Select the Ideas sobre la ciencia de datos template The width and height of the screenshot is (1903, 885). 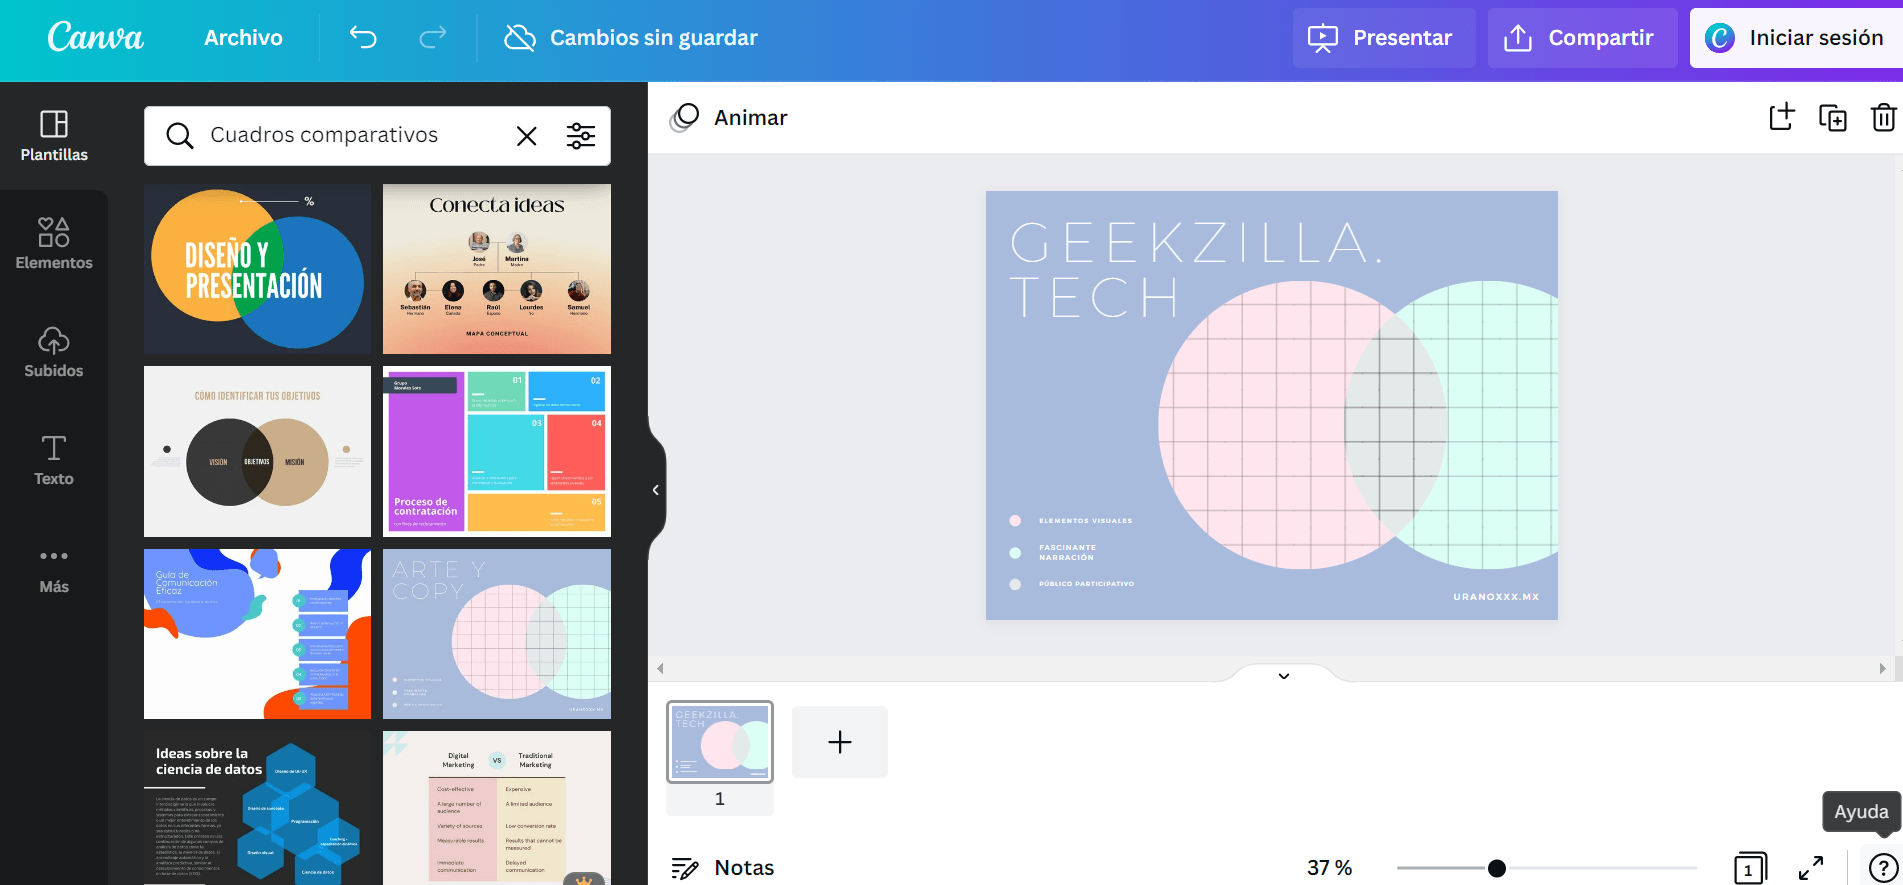(x=257, y=808)
